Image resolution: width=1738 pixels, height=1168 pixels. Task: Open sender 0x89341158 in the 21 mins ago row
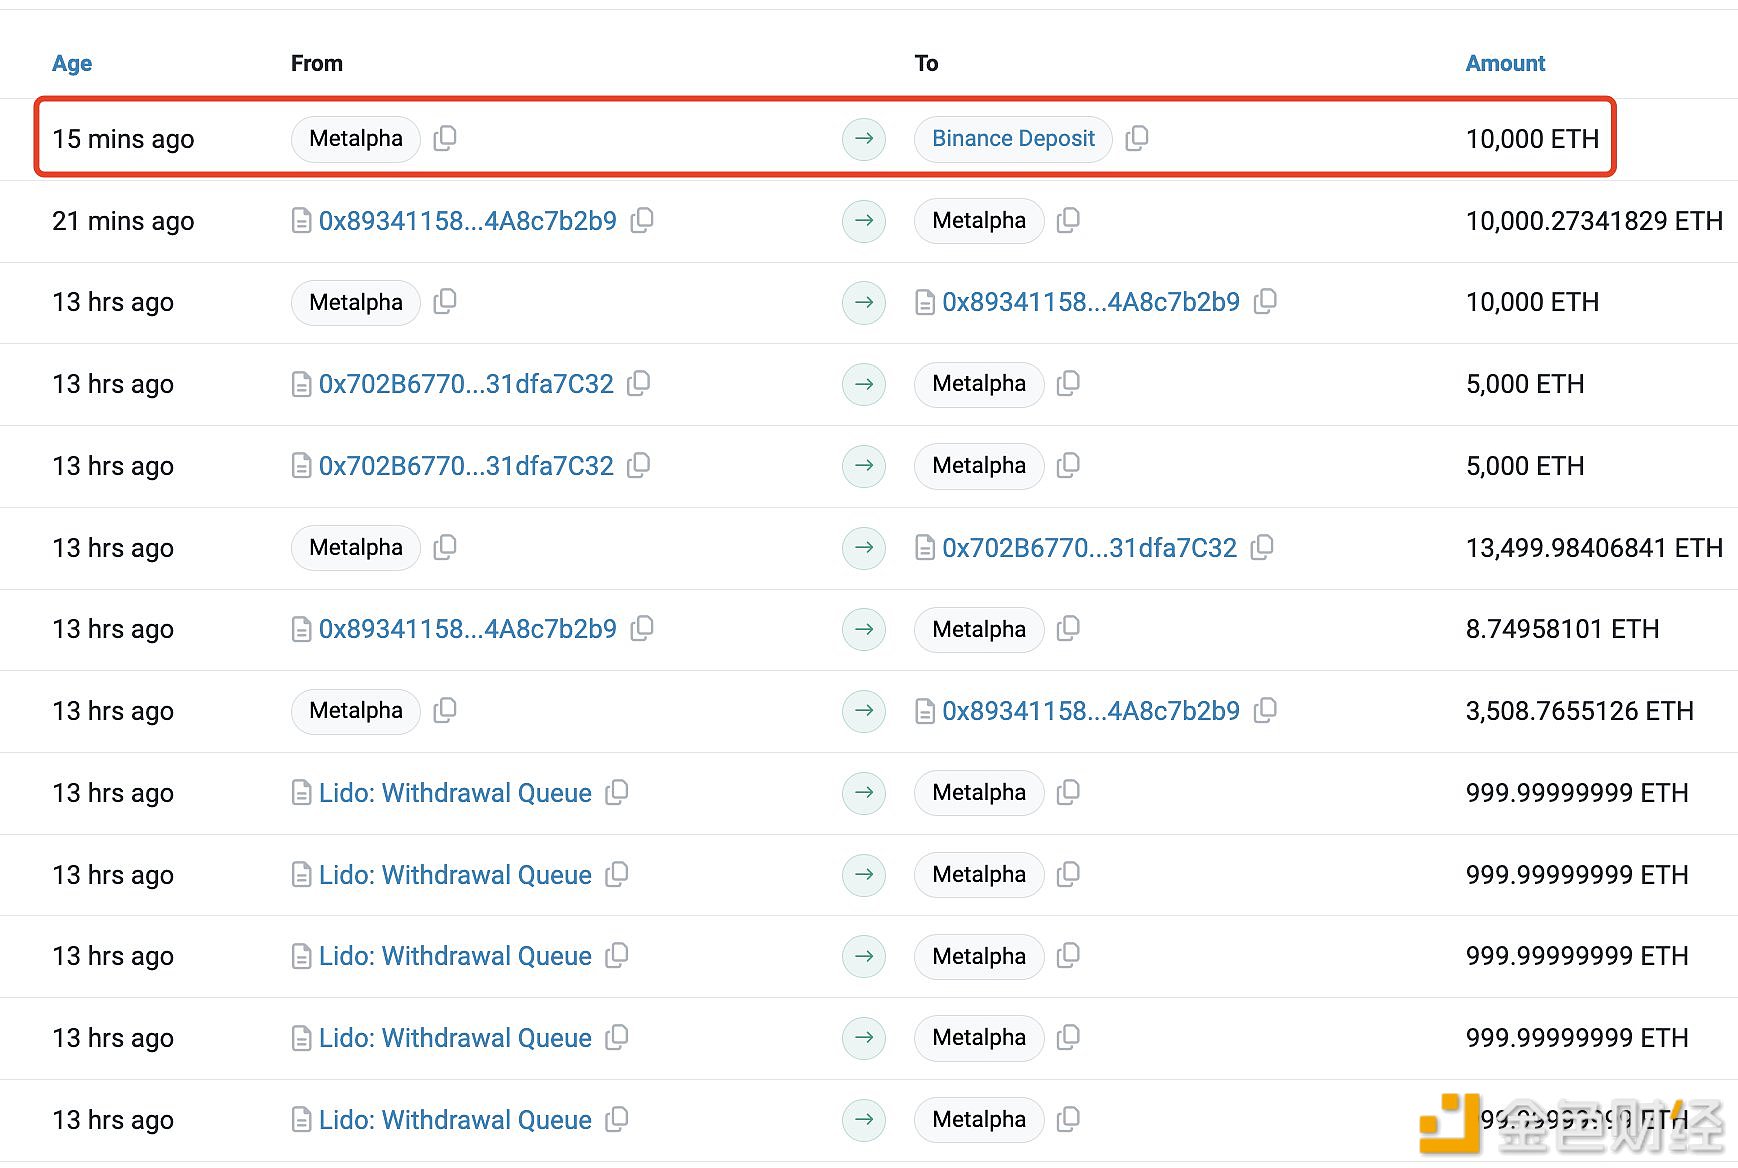coord(468,220)
